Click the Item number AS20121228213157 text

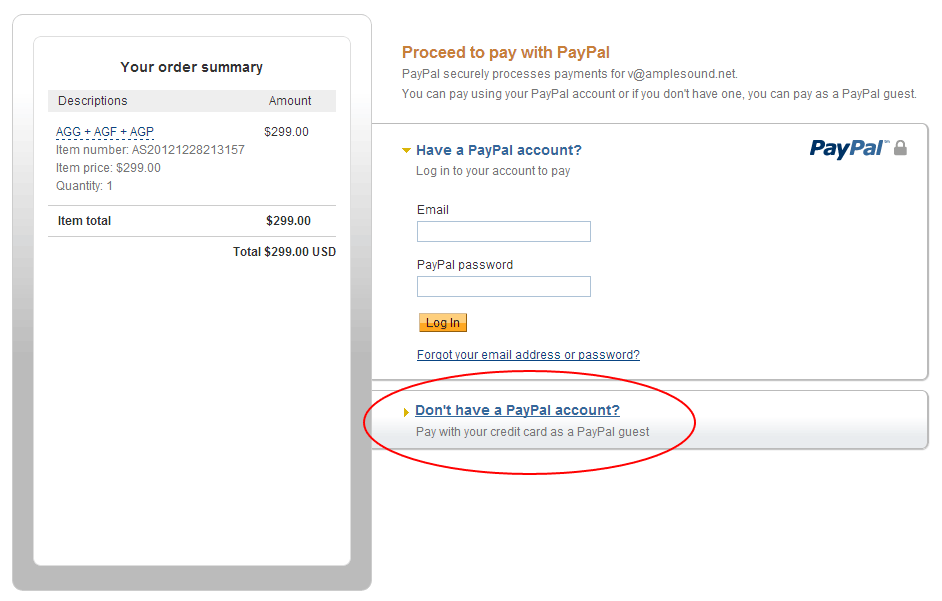150,150
